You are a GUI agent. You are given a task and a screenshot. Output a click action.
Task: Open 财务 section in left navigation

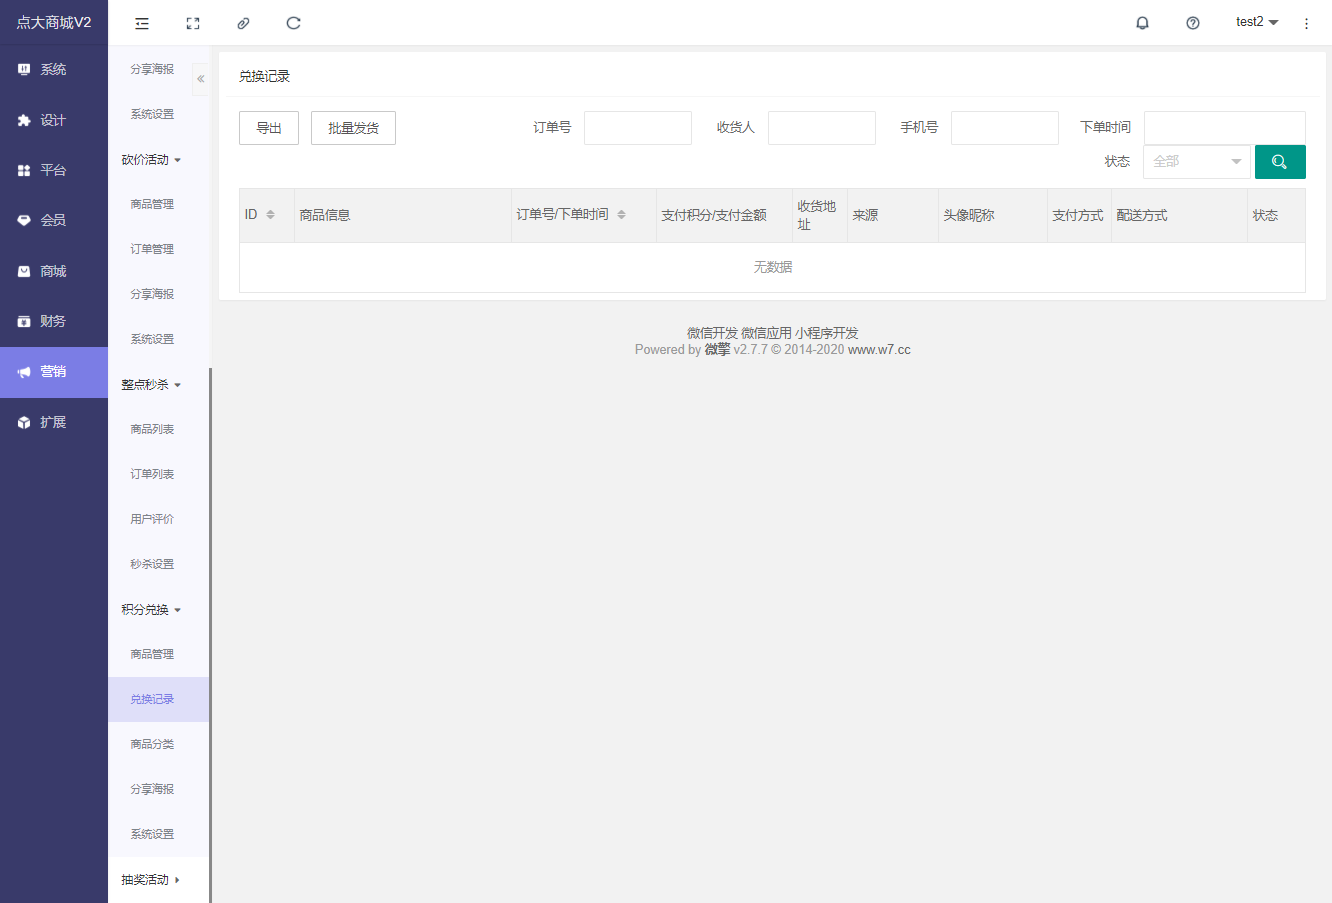pos(54,321)
